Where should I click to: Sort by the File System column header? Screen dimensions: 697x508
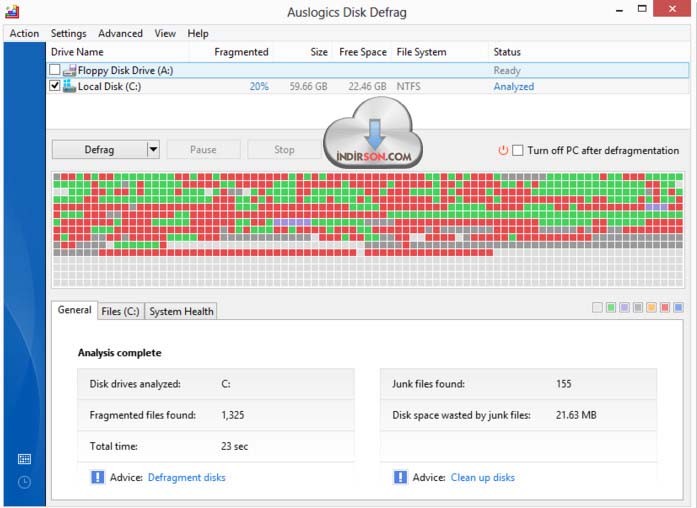[x=421, y=52]
